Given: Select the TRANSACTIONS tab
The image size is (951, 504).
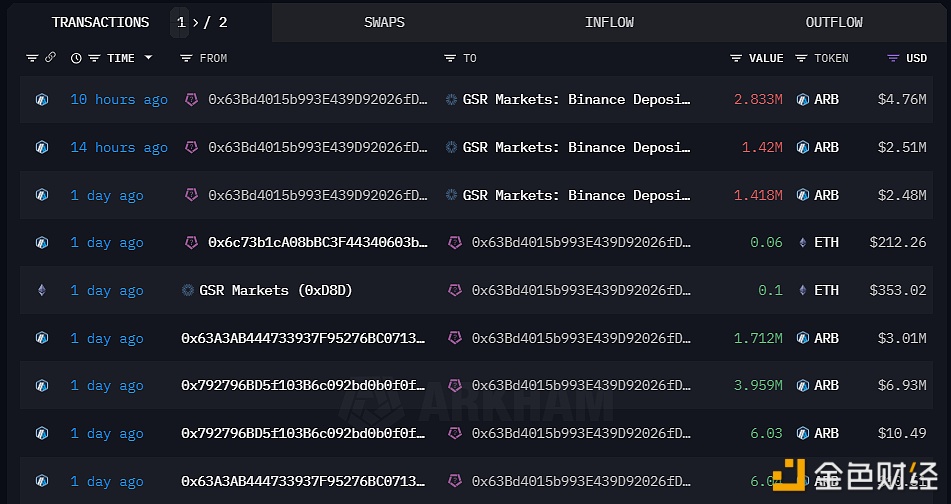Looking at the screenshot, I should click(100, 22).
